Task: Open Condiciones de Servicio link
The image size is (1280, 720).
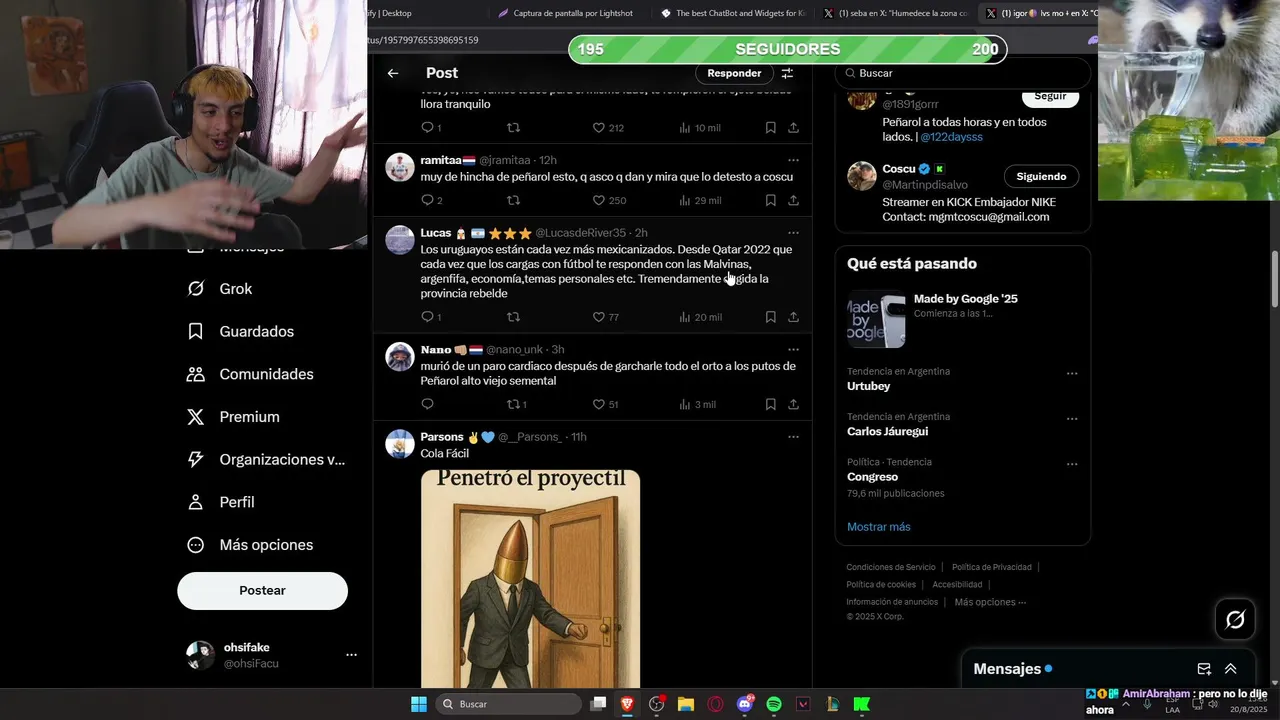Action: pyautogui.click(x=891, y=567)
